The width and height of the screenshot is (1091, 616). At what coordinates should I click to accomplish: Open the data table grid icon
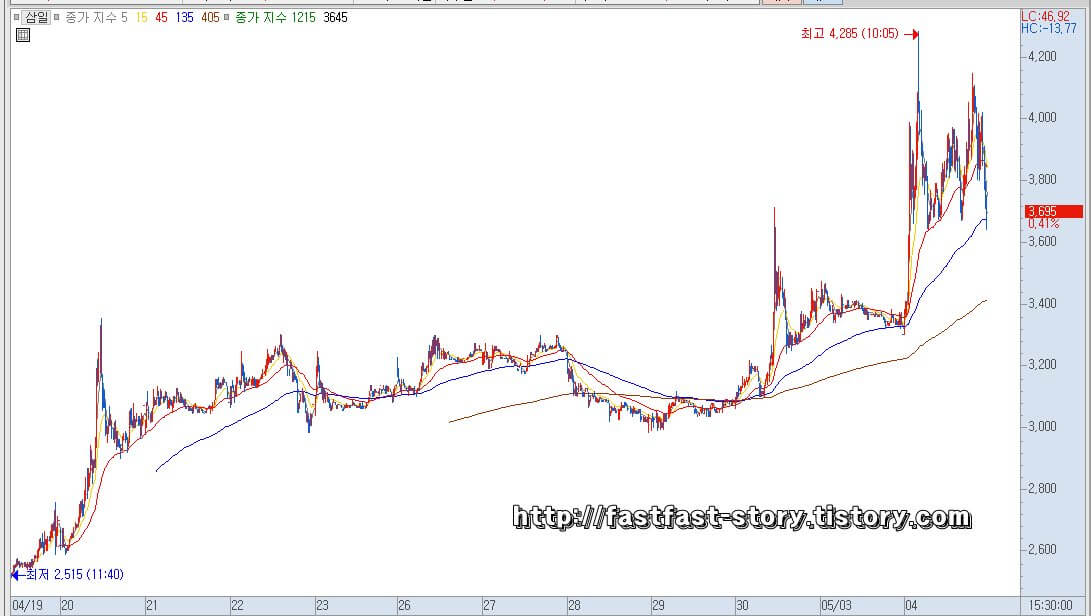23,35
